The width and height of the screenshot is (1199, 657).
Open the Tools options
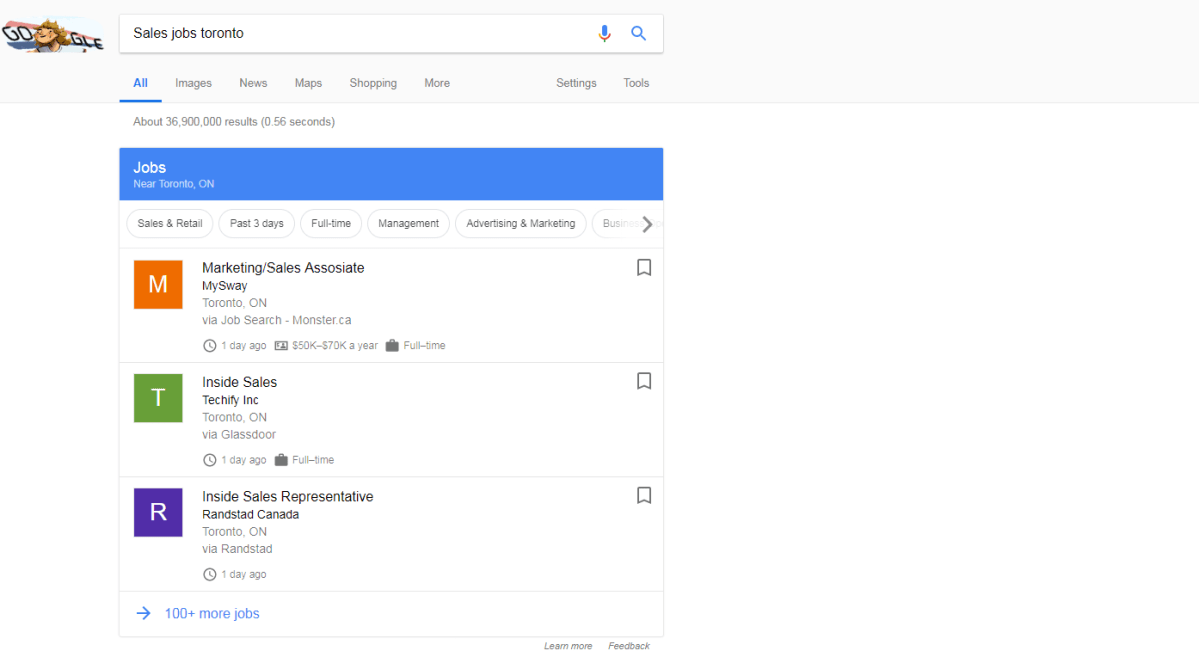click(x=636, y=83)
